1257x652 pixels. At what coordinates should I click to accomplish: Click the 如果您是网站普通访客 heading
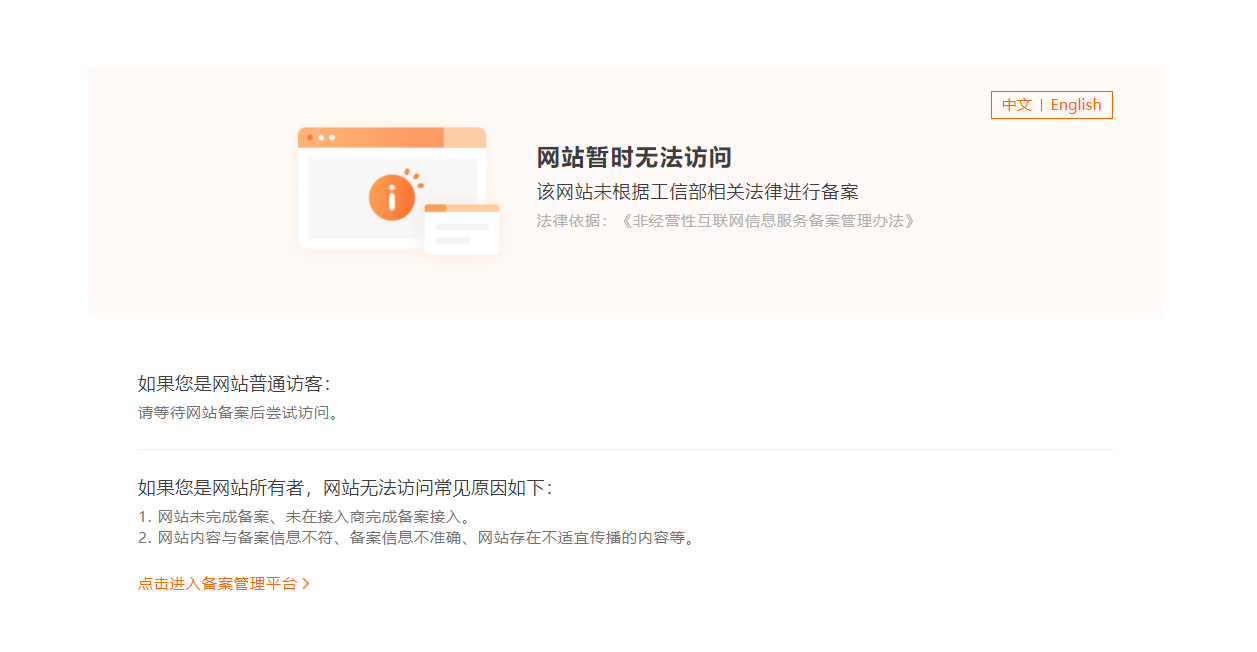pyautogui.click(x=233, y=384)
